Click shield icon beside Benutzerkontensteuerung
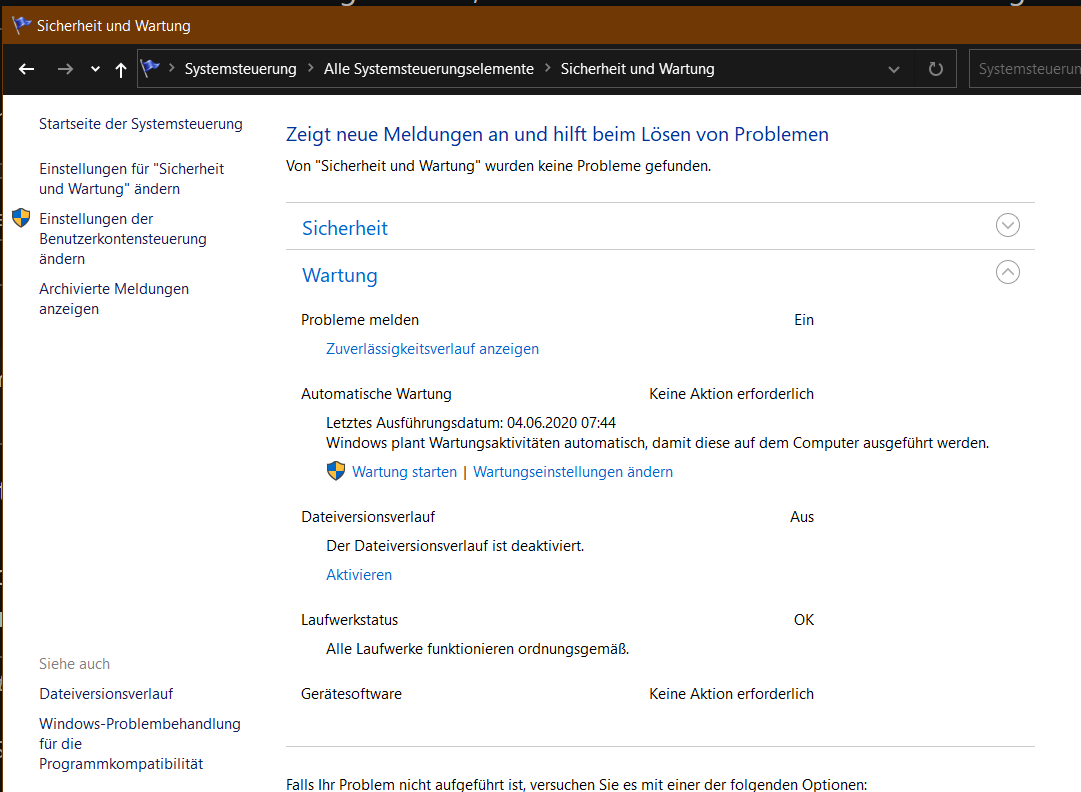The image size is (1081, 792). tap(21, 218)
